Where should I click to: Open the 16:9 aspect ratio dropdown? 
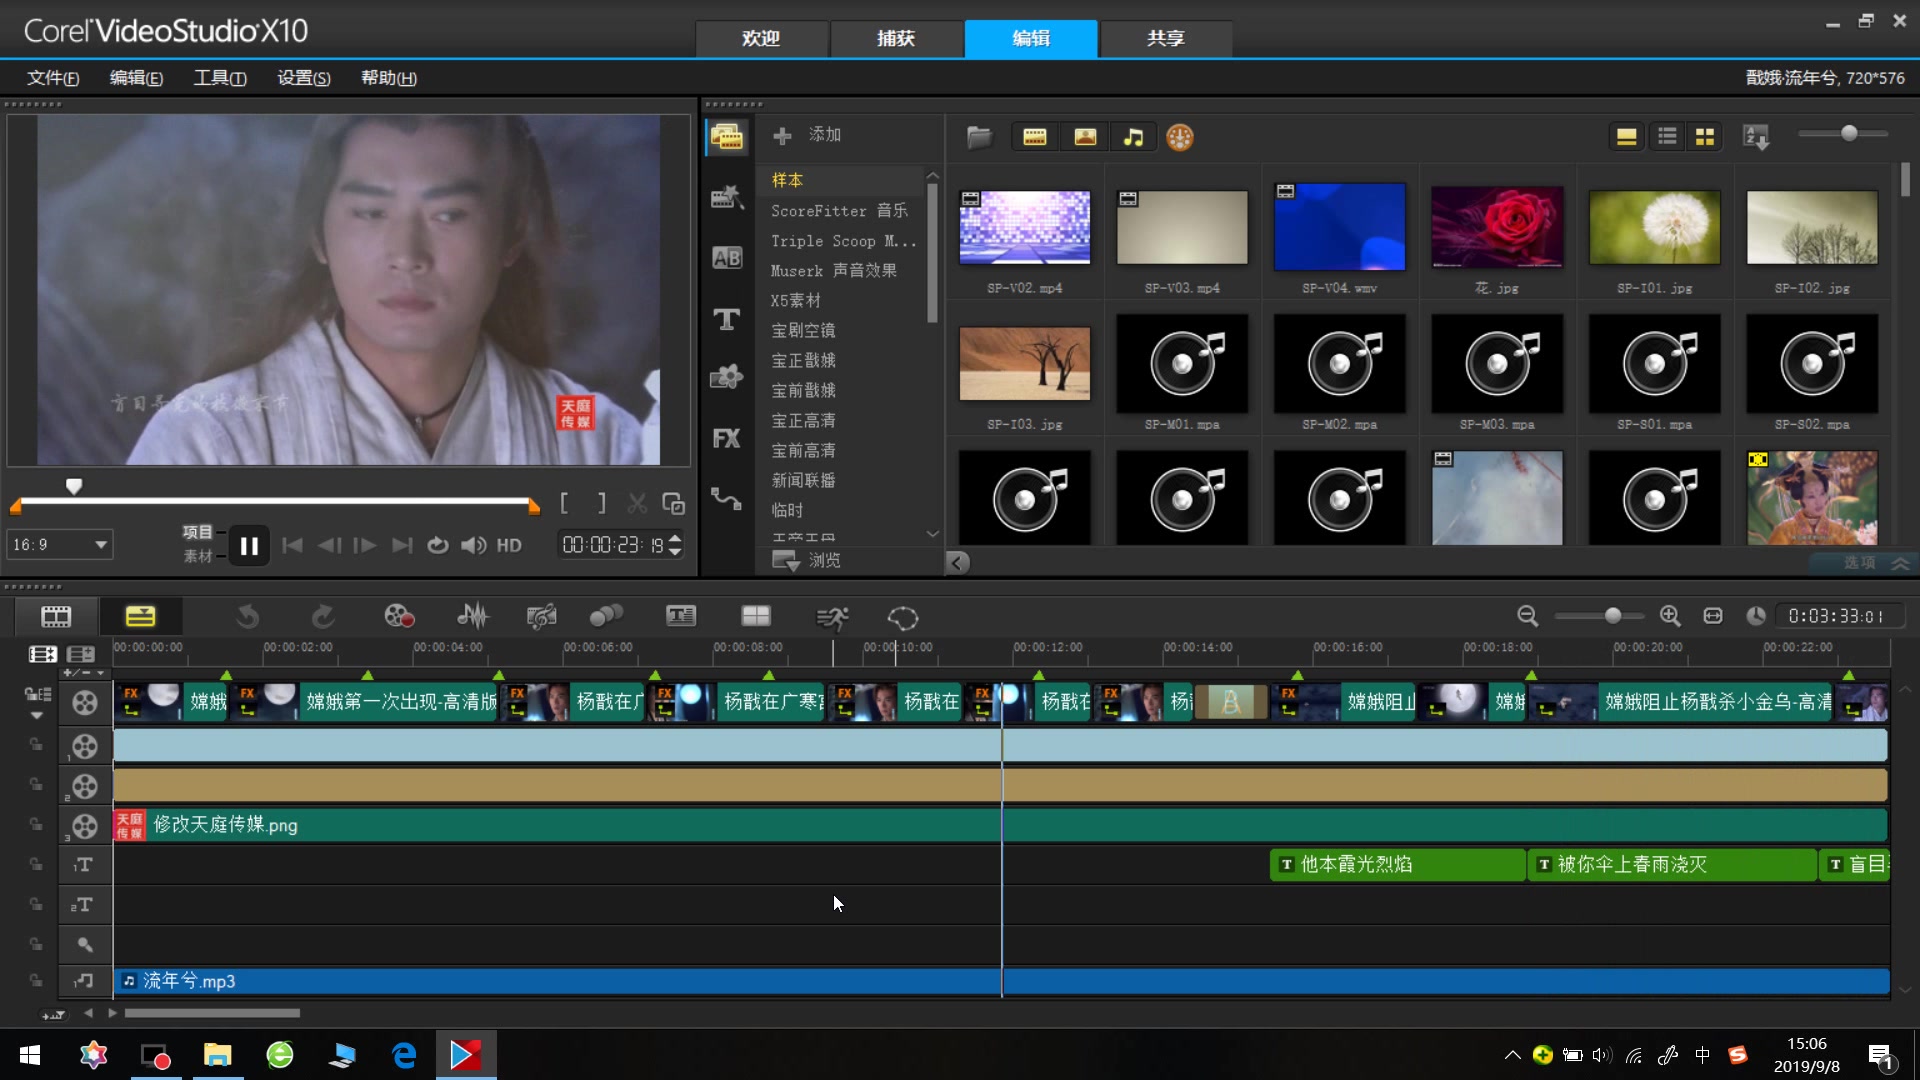tap(60, 545)
